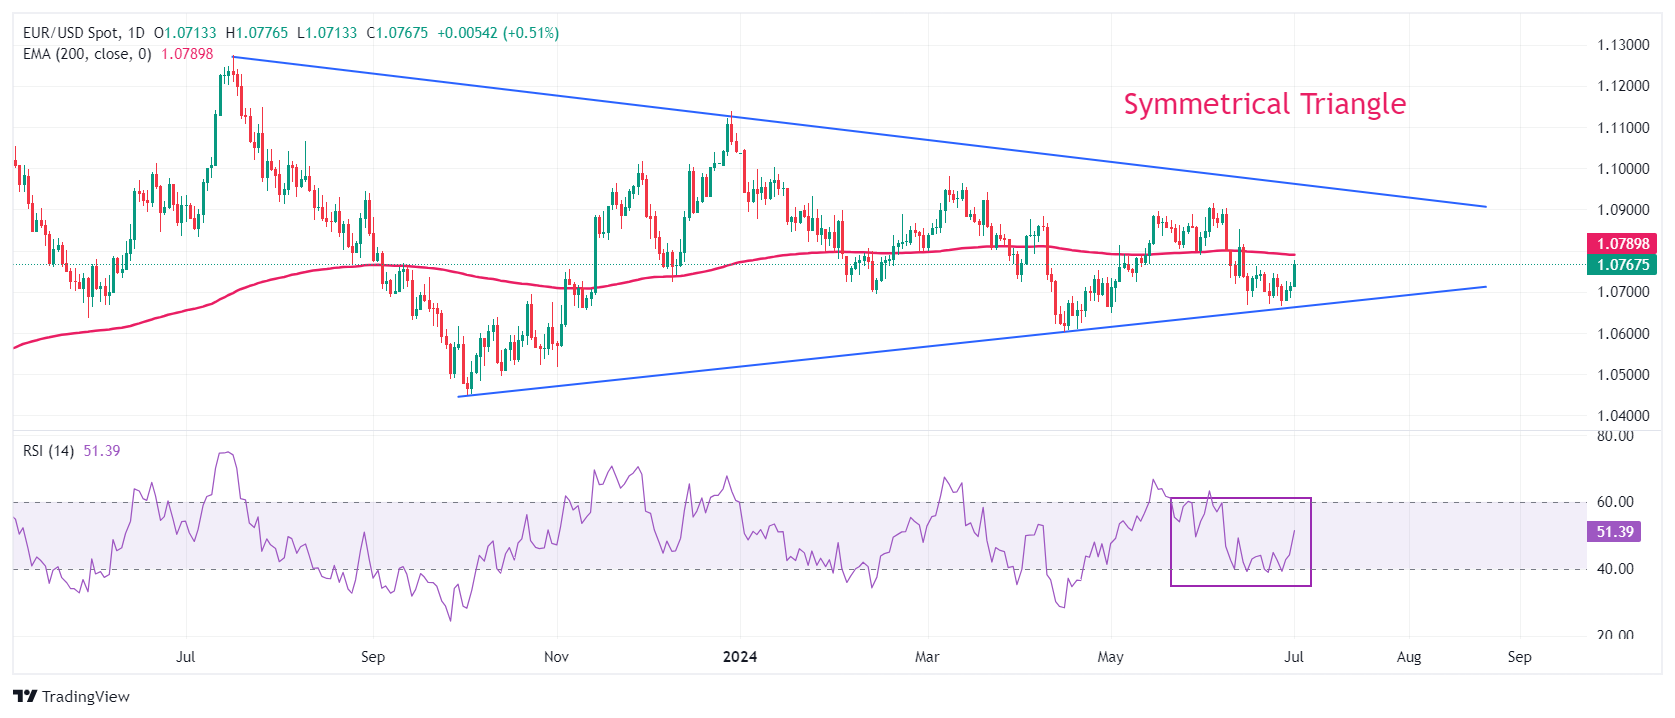The height and width of the screenshot is (718, 1675).
Task: Click the 1.10000 price scale label
Action: tap(1622, 169)
